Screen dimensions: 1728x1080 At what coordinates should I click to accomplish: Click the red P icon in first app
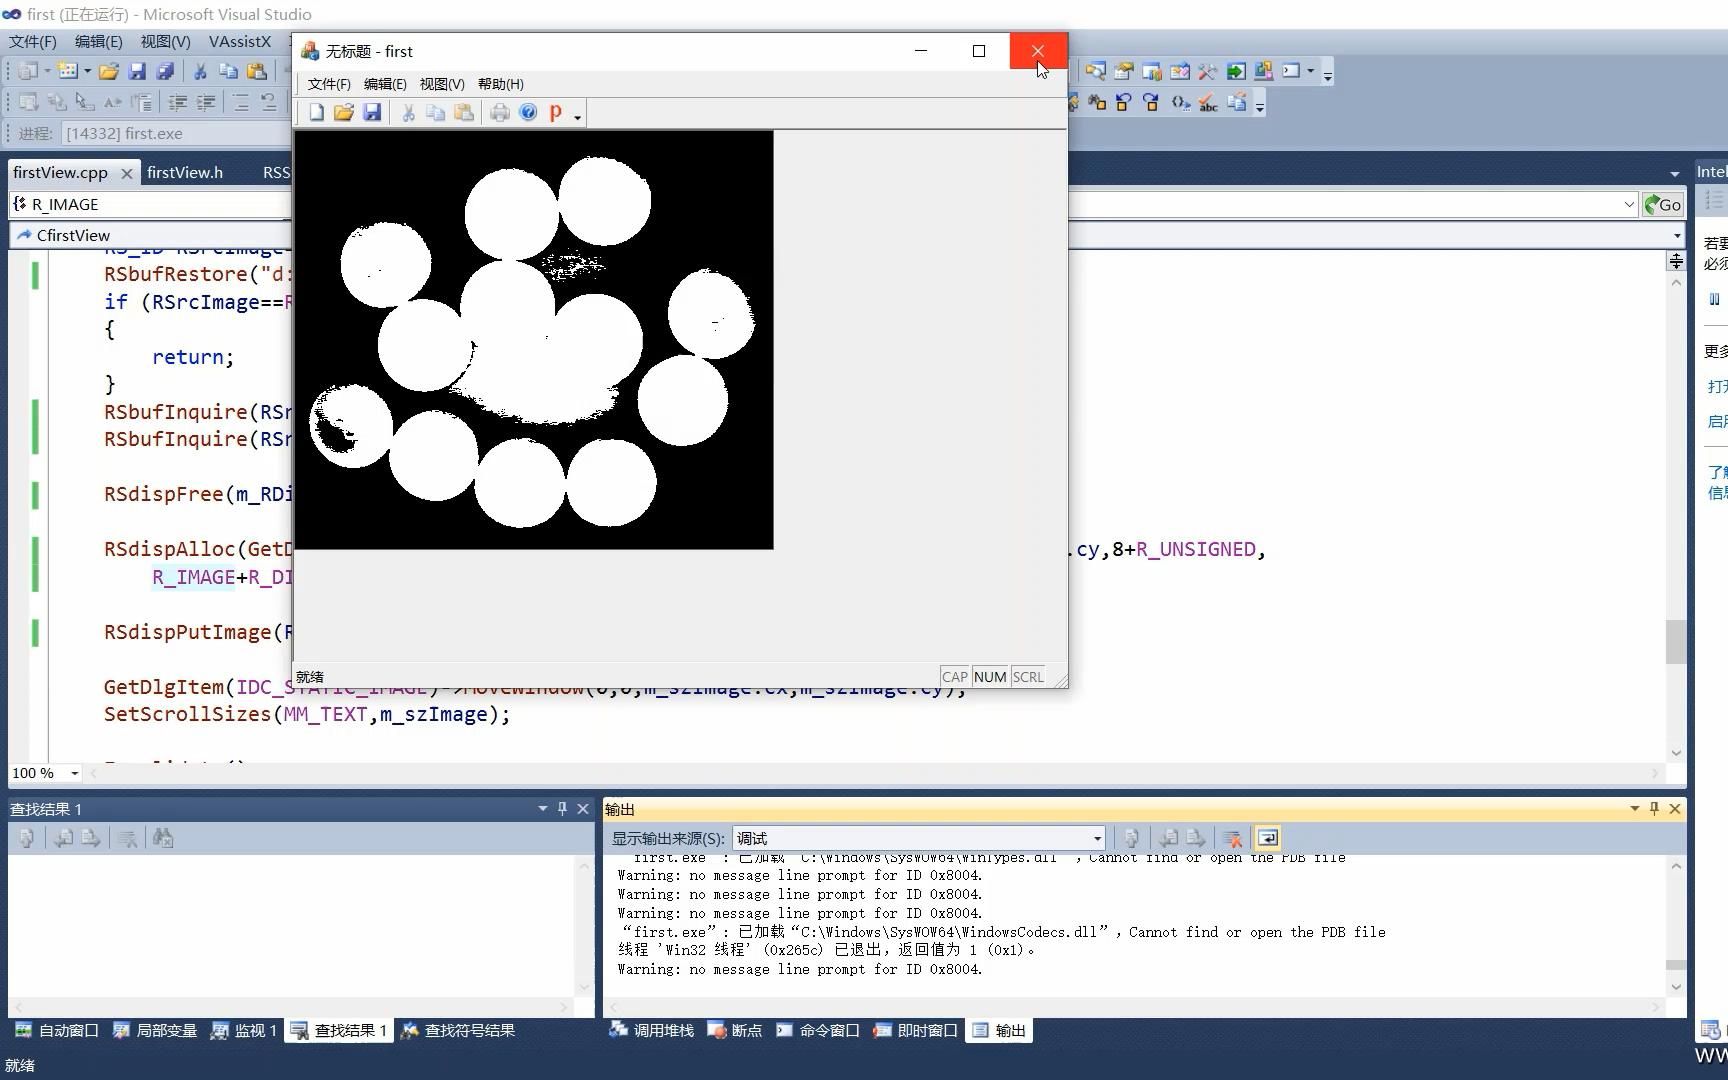click(x=555, y=112)
